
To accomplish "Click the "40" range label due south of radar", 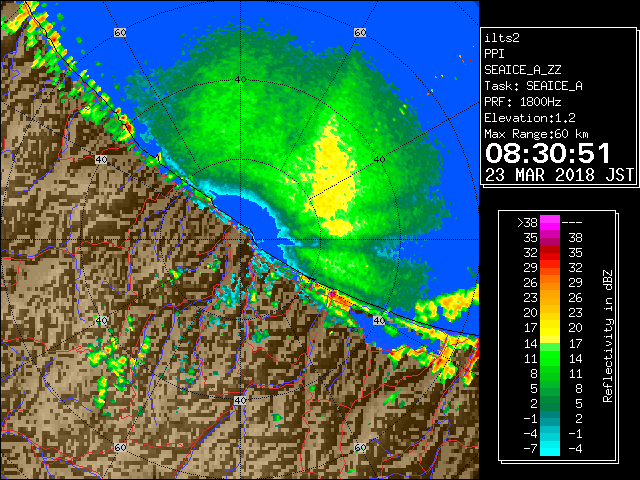I will 240,400.
